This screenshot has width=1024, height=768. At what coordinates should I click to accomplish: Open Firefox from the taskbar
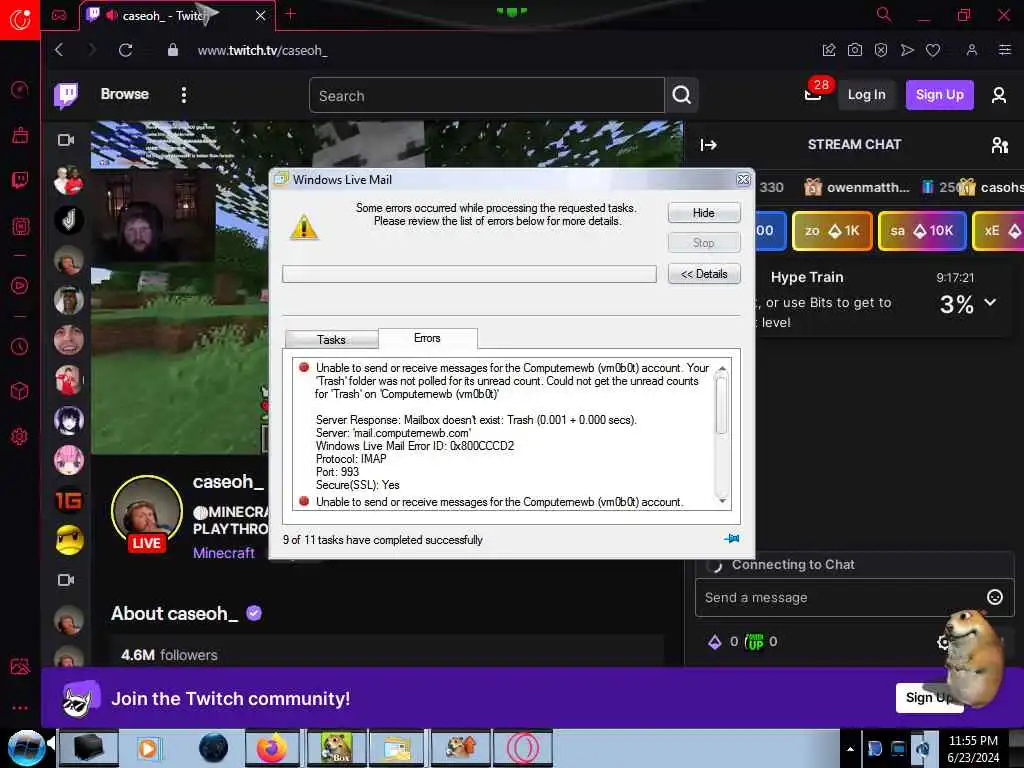click(x=272, y=748)
